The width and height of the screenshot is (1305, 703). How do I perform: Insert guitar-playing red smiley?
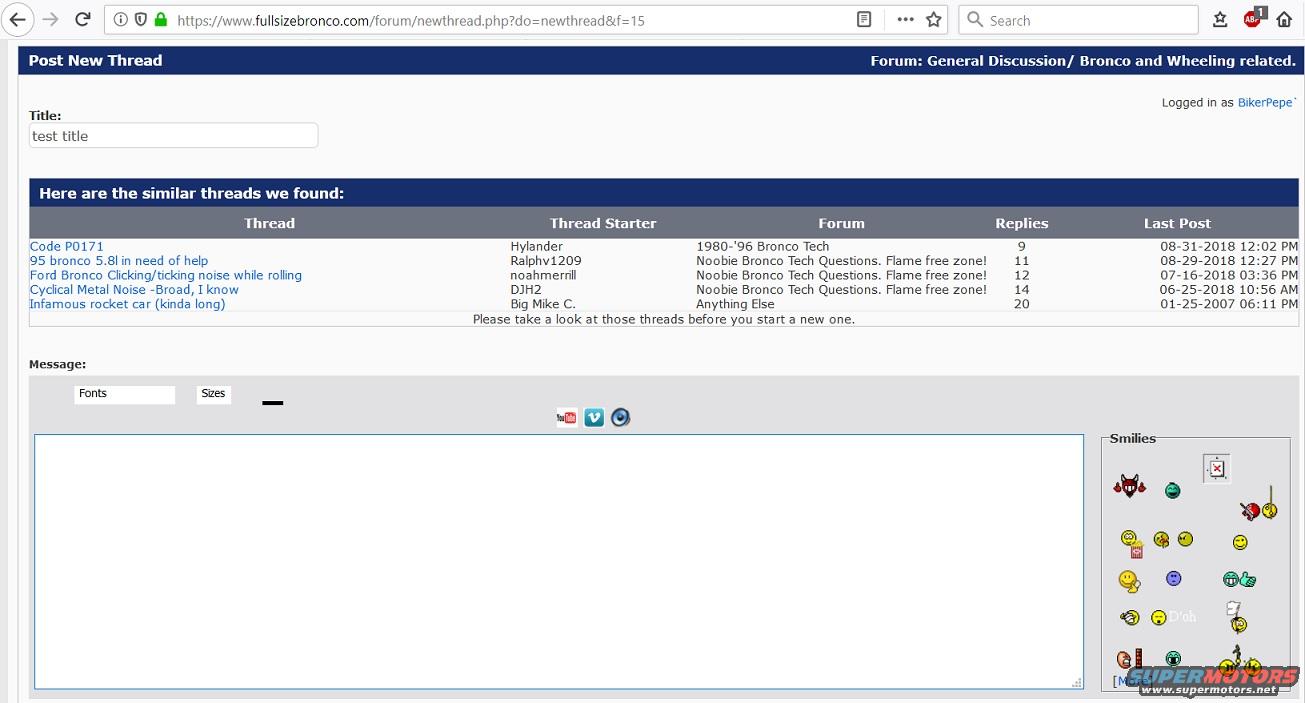click(1258, 508)
